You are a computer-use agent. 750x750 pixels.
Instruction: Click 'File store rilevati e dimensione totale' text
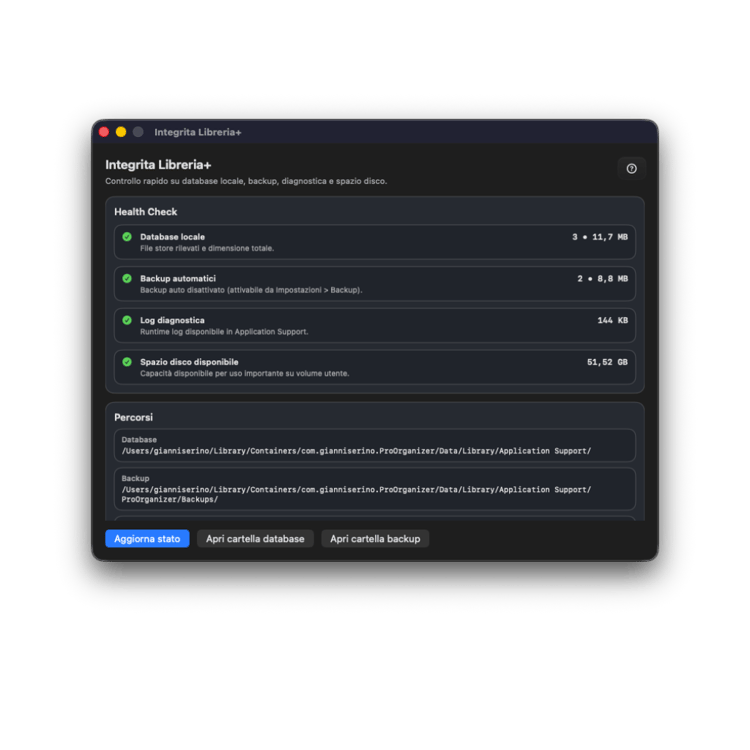point(207,248)
